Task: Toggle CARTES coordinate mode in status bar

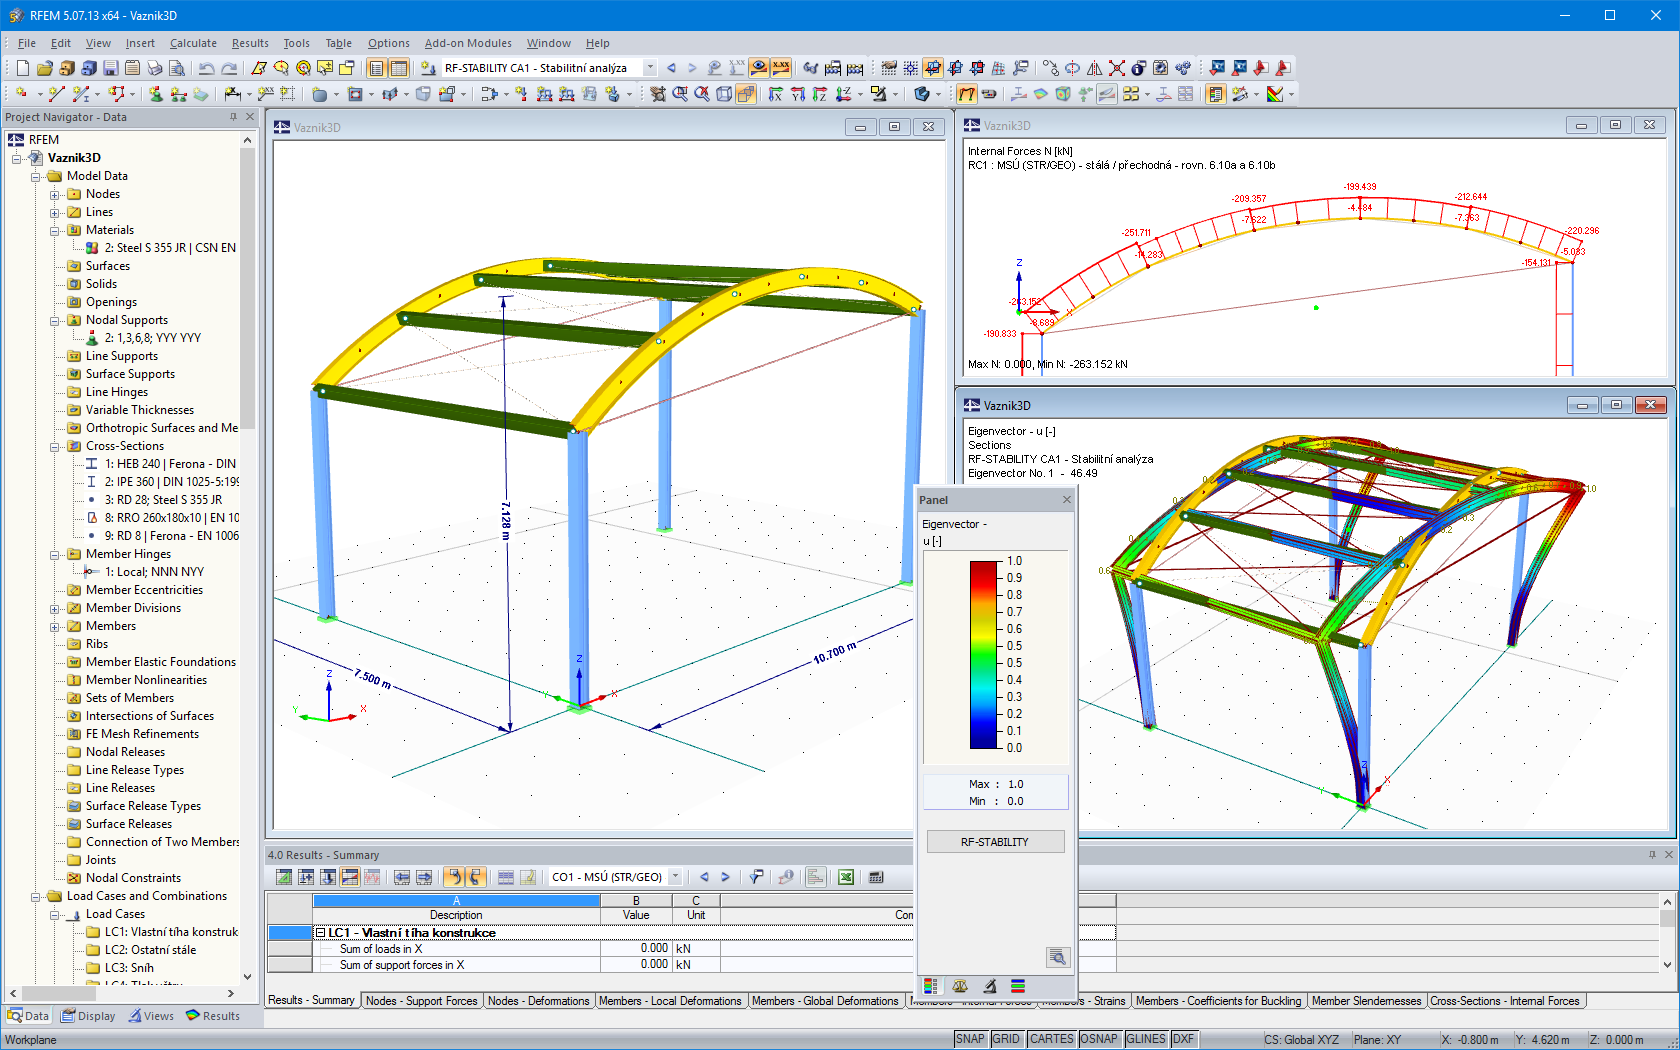Action: click(1051, 1039)
